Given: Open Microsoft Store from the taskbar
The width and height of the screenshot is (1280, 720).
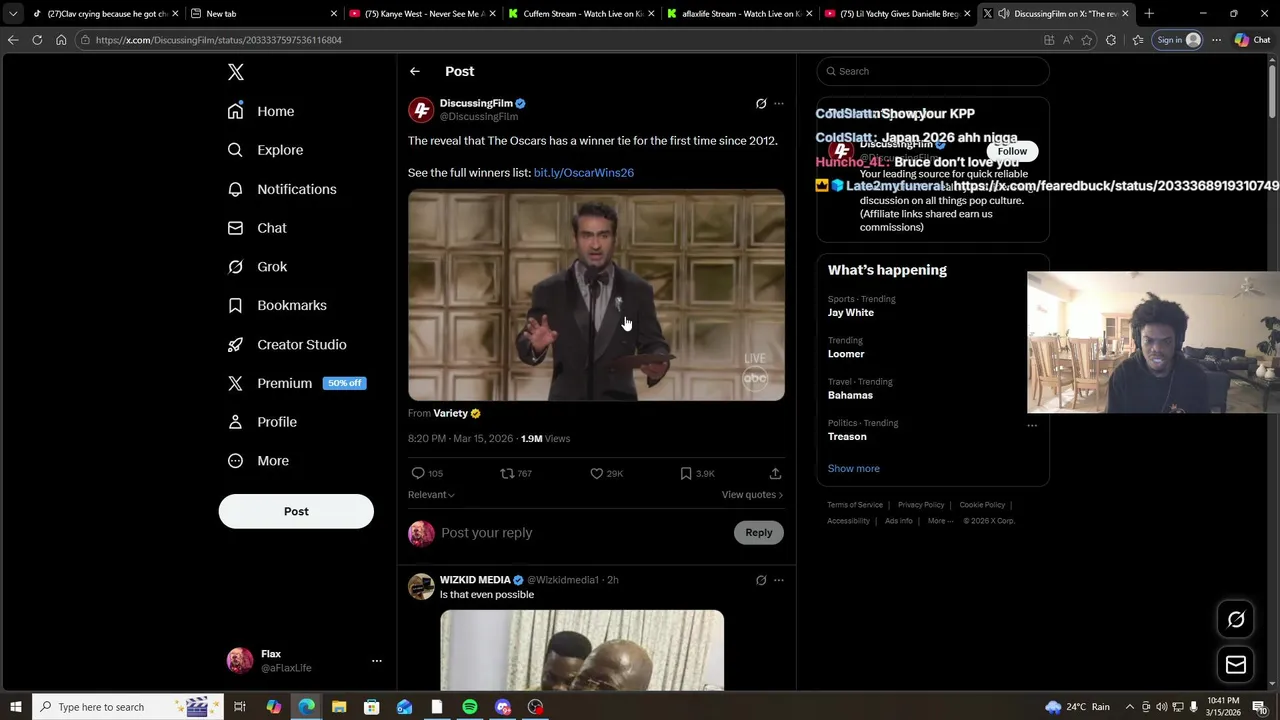Looking at the screenshot, I should click(x=372, y=707).
